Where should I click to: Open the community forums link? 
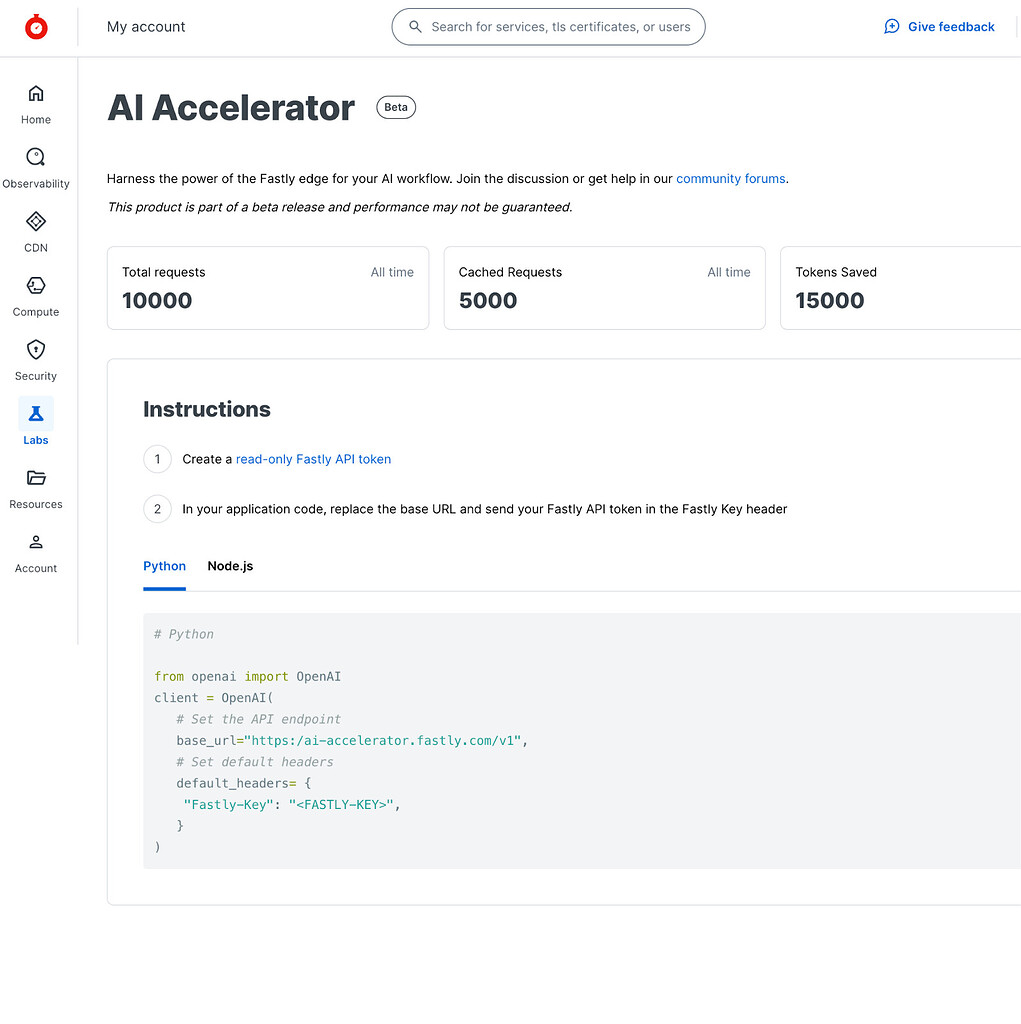click(730, 178)
